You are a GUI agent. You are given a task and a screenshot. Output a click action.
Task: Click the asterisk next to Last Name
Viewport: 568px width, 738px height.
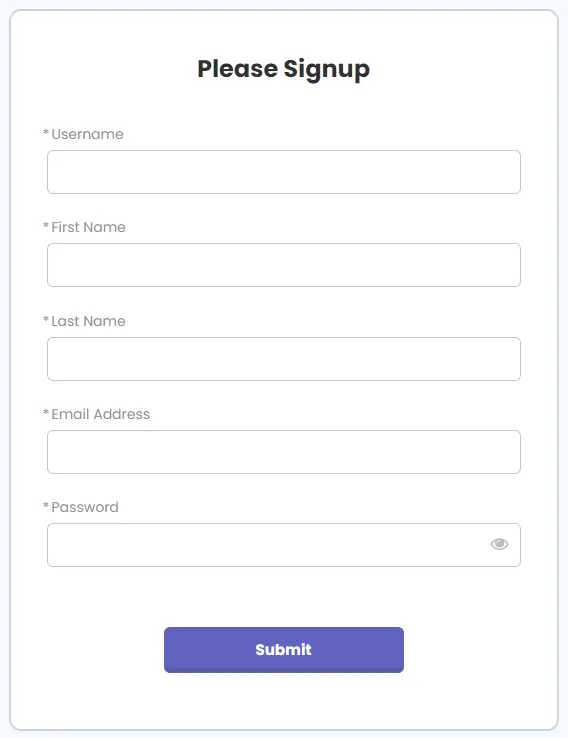click(46, 319)
